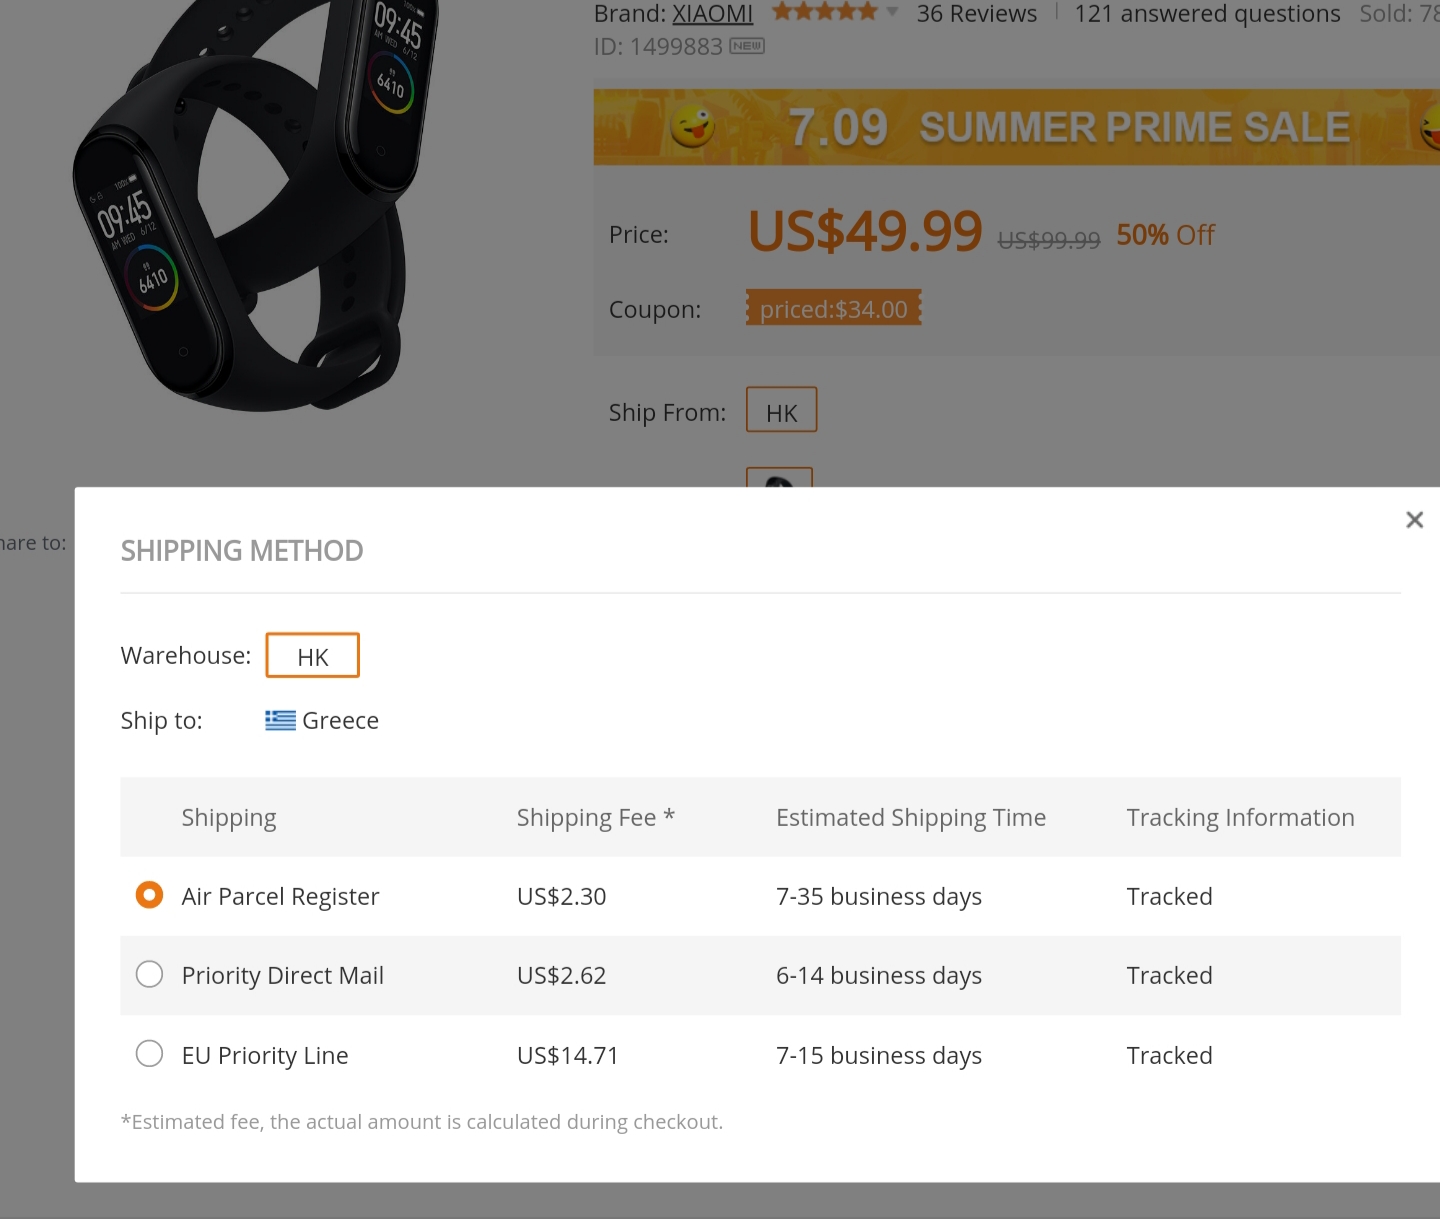Click the 50% Off discount label
This screenshot has height=1219, width=1440.
pyautogui.click(x=1165, y=235)
